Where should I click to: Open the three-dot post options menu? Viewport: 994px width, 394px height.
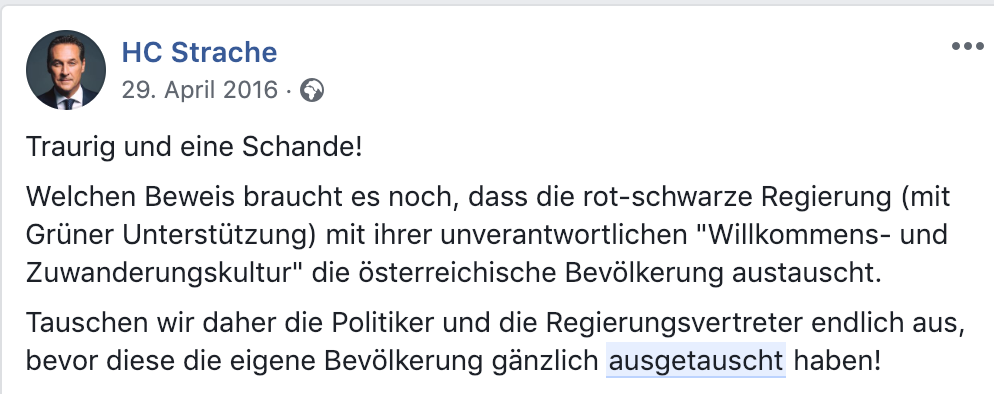point(967,46)
